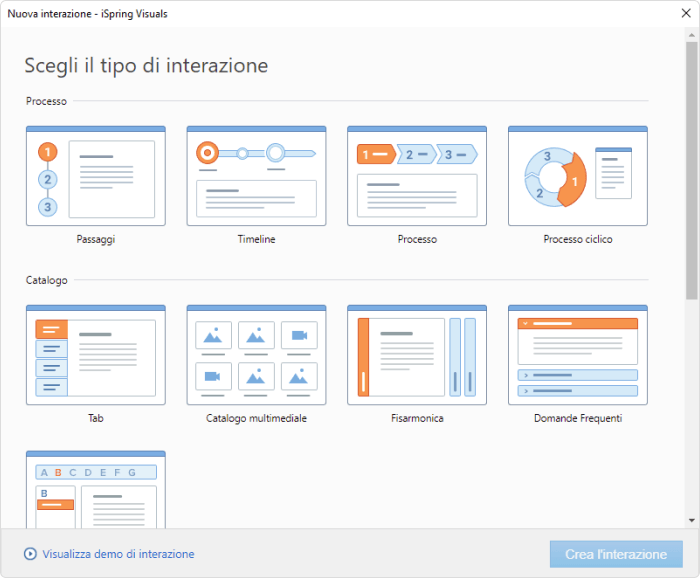Select the Catalogo multimediale thumbnail

[x=256, y=355]
